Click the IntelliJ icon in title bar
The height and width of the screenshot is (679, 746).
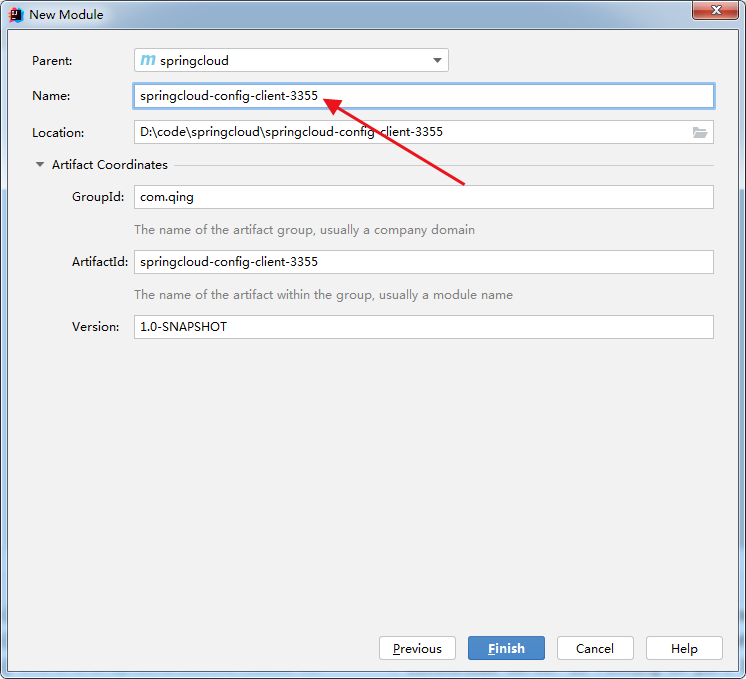(16, 15)
